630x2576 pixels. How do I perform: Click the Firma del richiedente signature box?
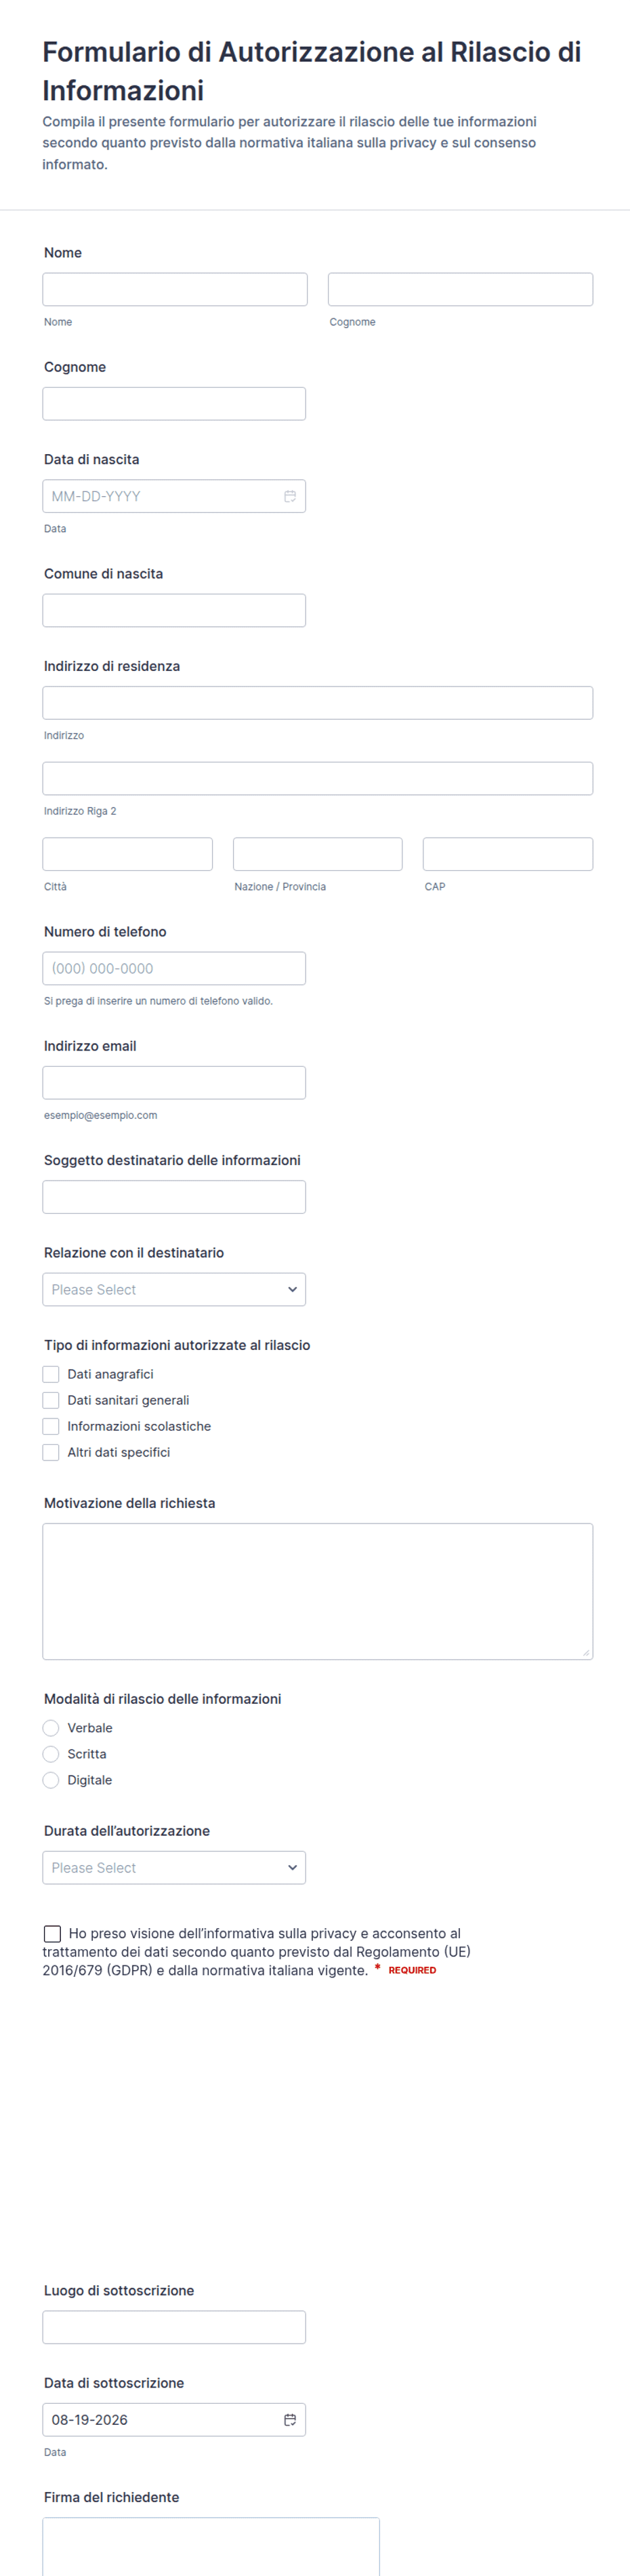pyautogui.click(x=211, y=2546)
